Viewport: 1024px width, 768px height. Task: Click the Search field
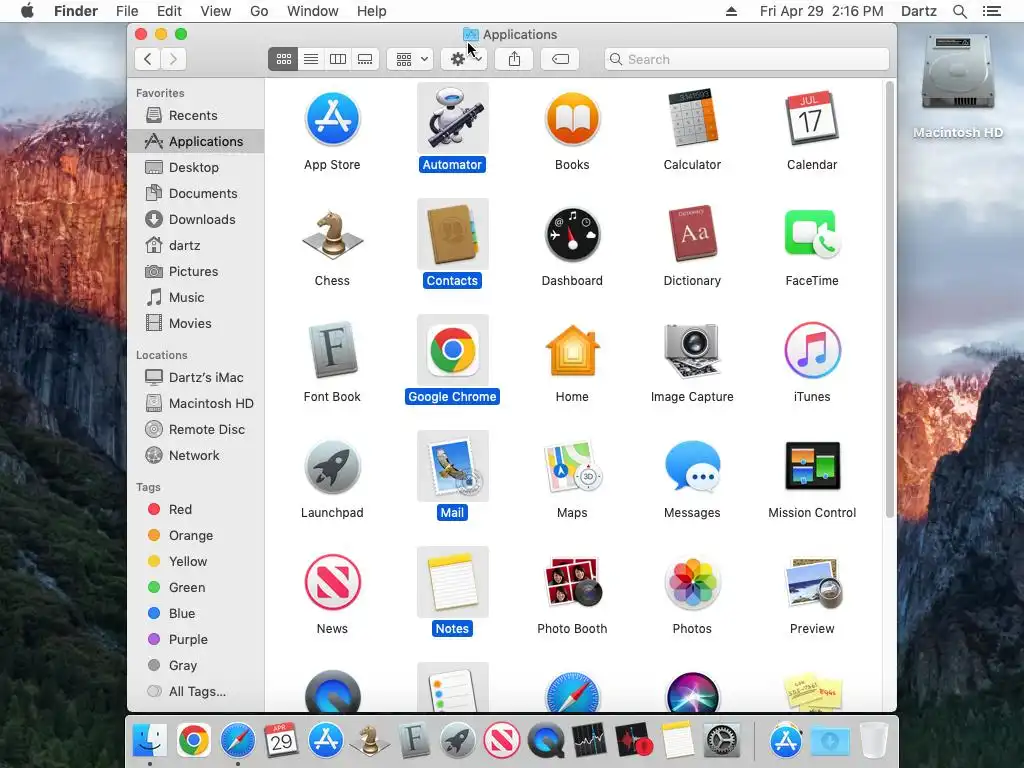click(746, 59)
